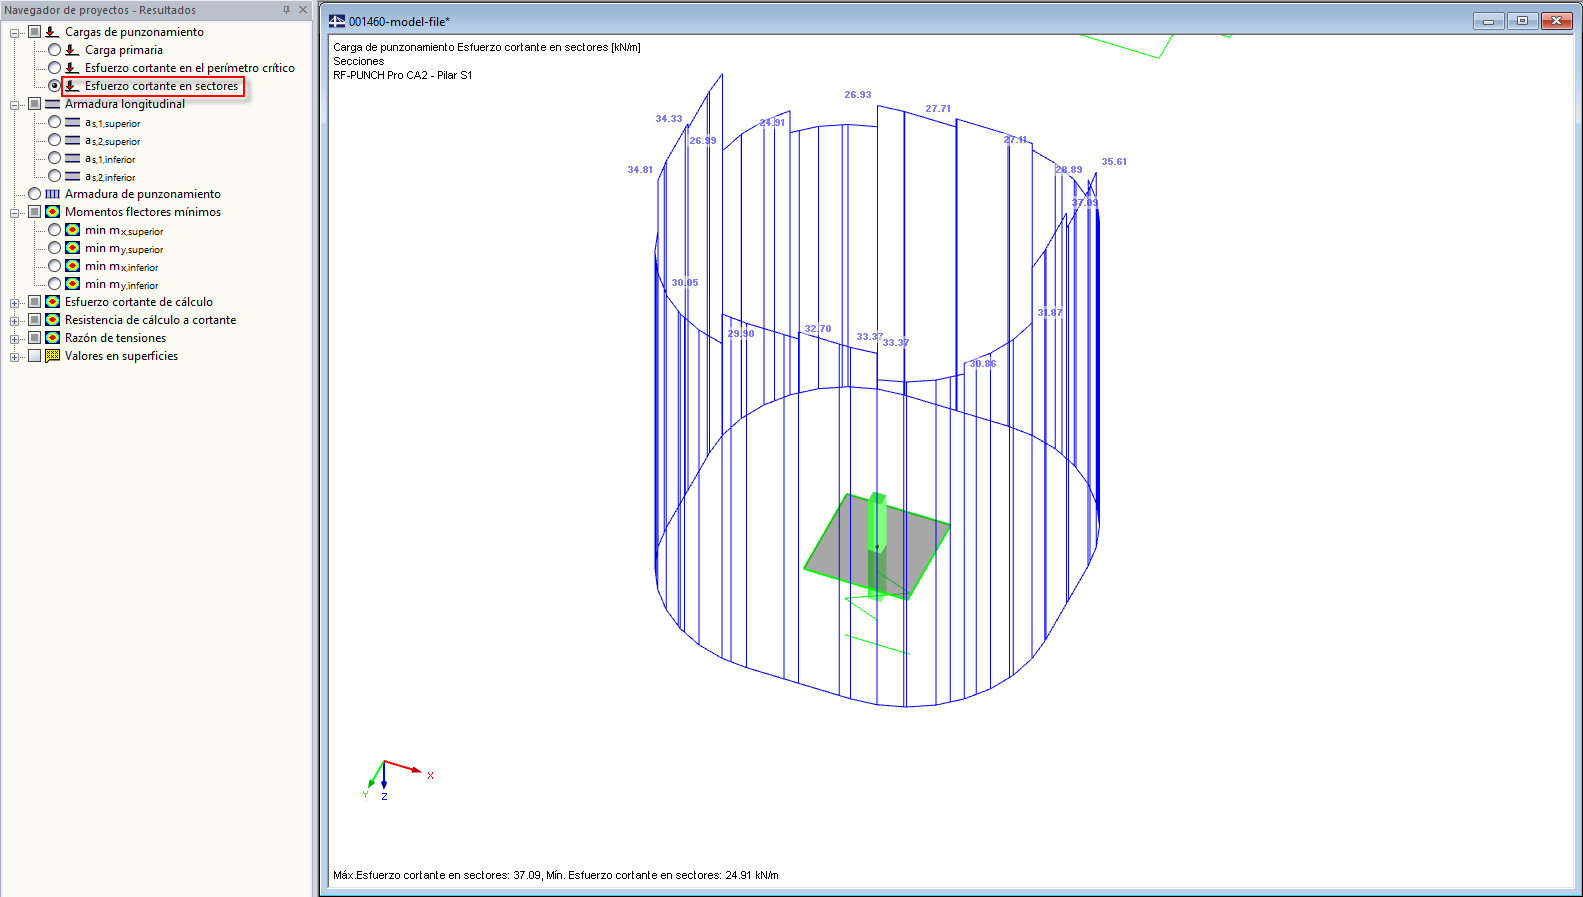Click the Resistencia de cálculo a cortante icon

[x=52, y=320]
